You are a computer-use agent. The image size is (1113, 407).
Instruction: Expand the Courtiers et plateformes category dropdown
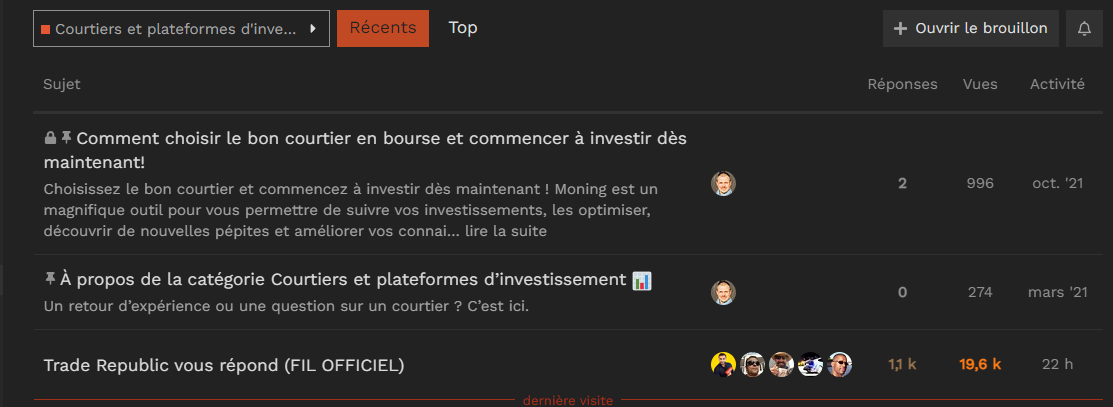[x=181, y=28]
